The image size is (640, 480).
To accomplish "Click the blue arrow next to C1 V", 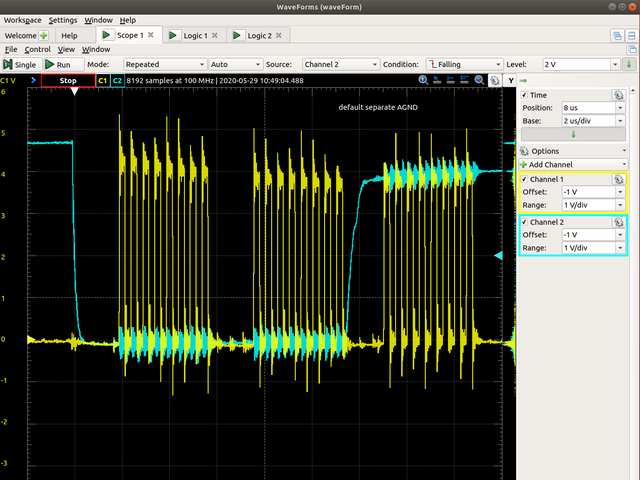I will point(33,80).
